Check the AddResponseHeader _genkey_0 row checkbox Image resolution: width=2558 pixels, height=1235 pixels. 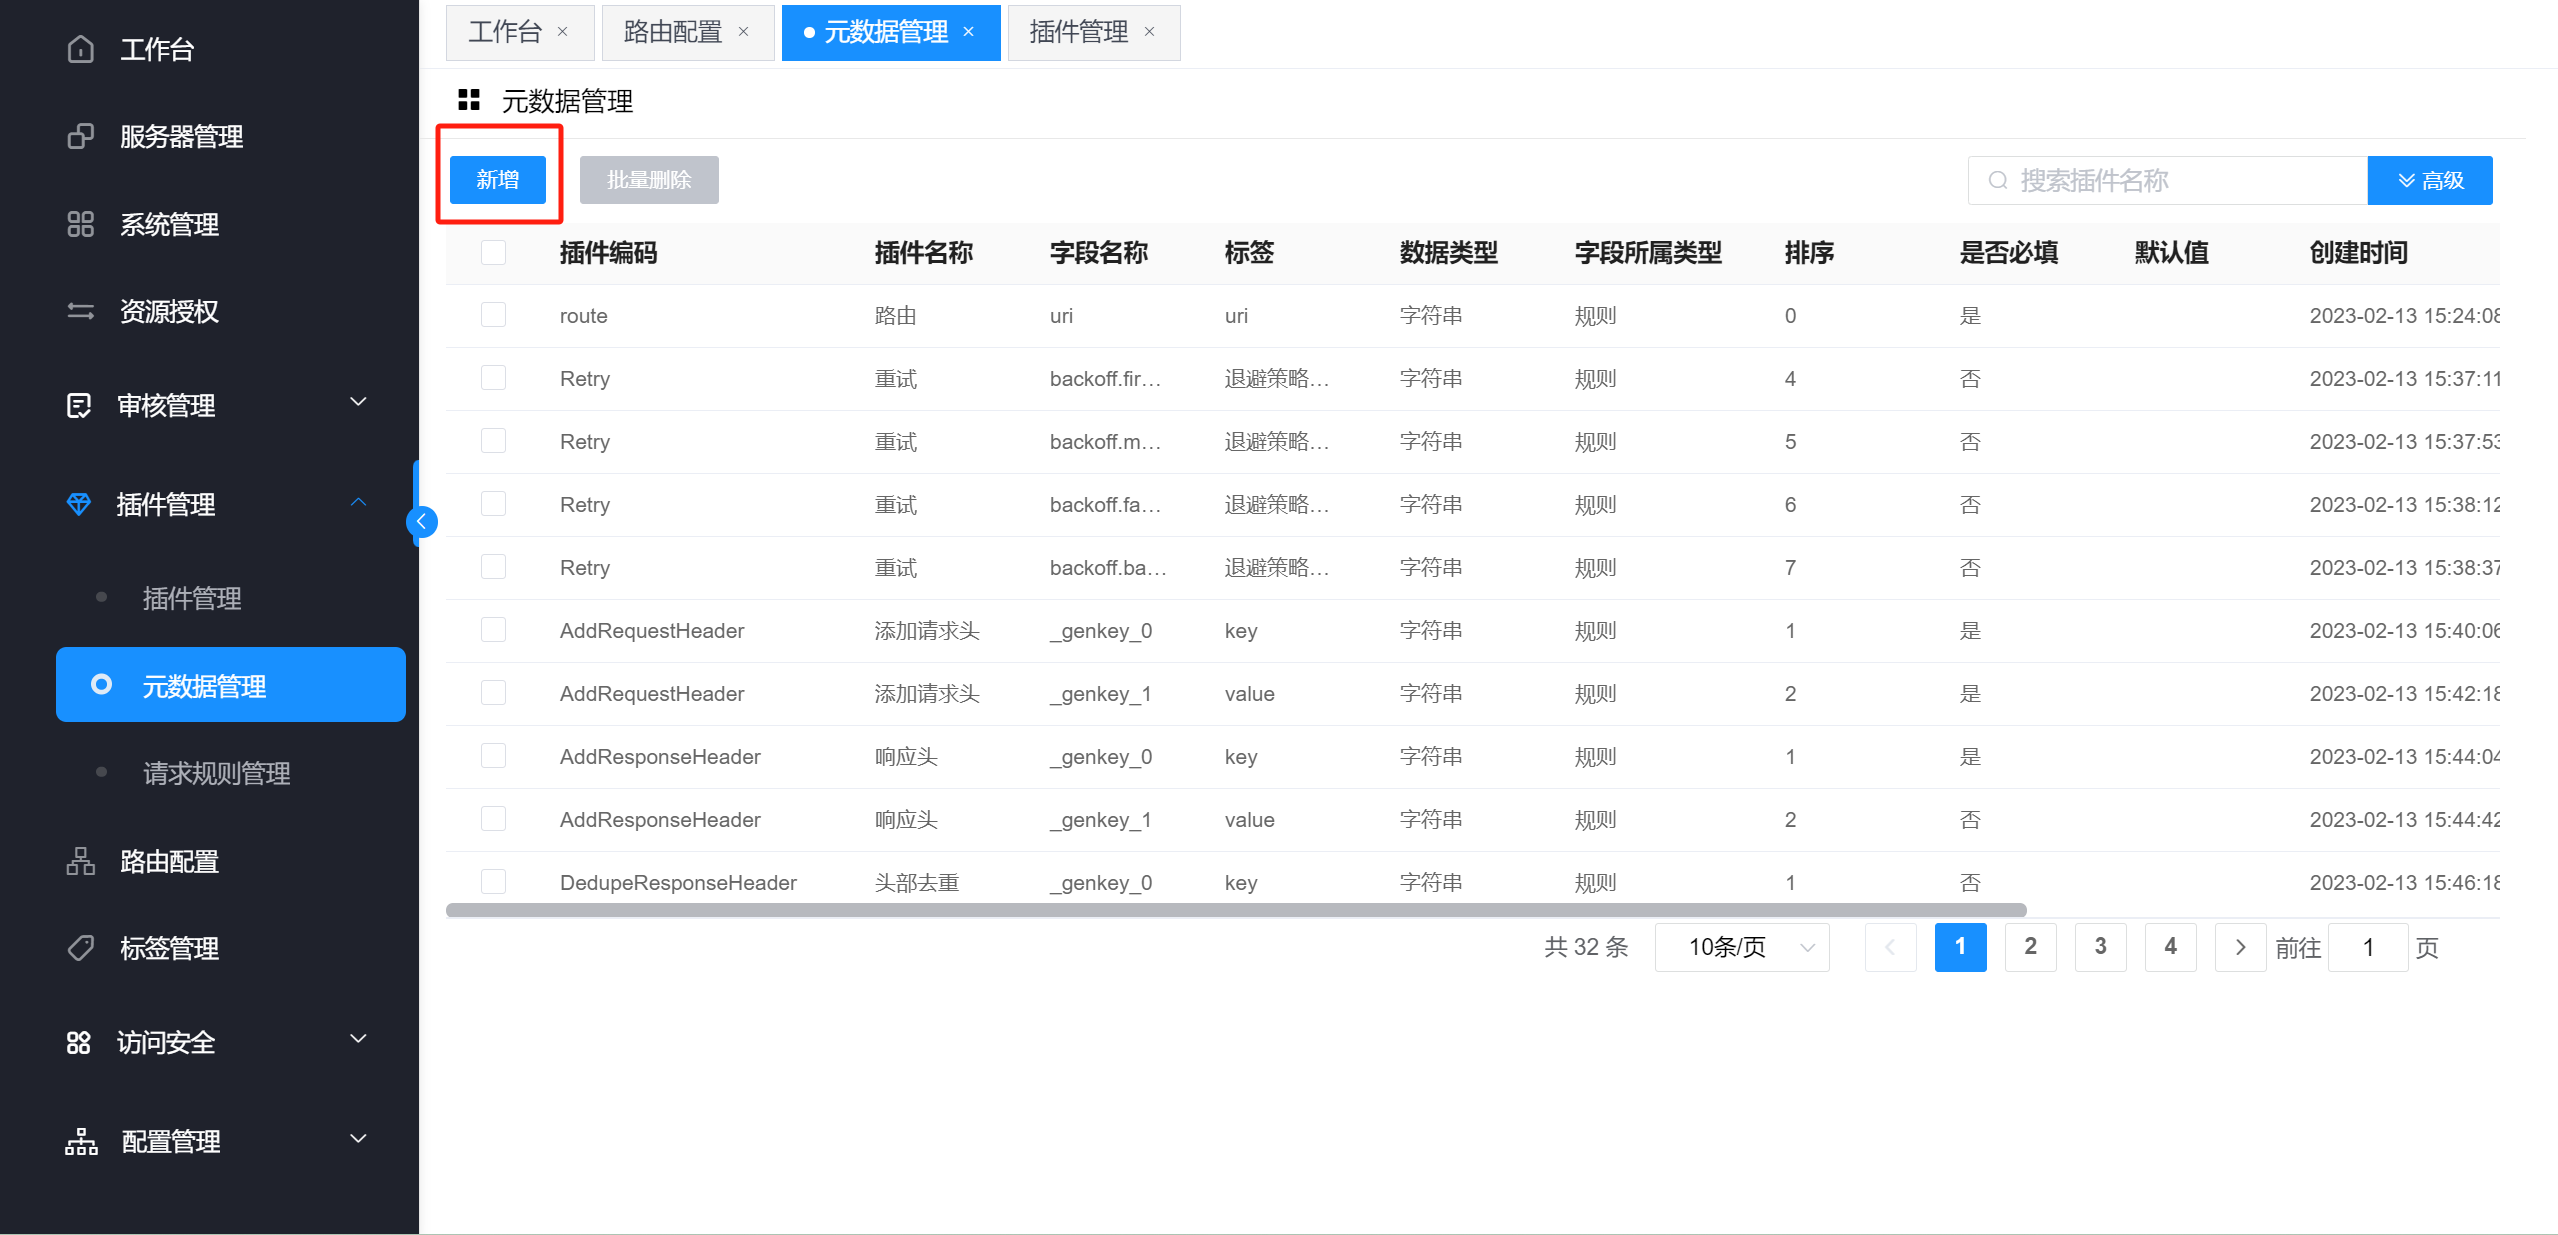[493, 756]
